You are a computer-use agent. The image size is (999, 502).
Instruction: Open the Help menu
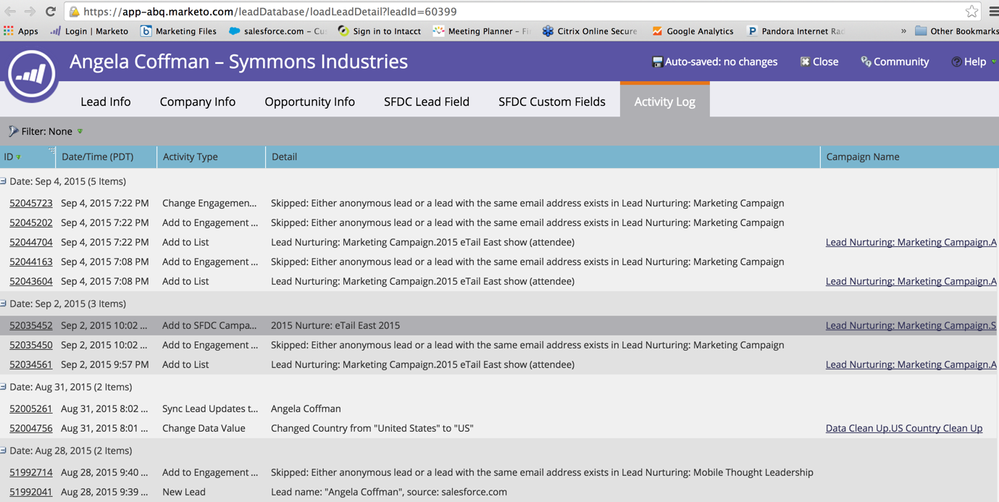point(973,62)
